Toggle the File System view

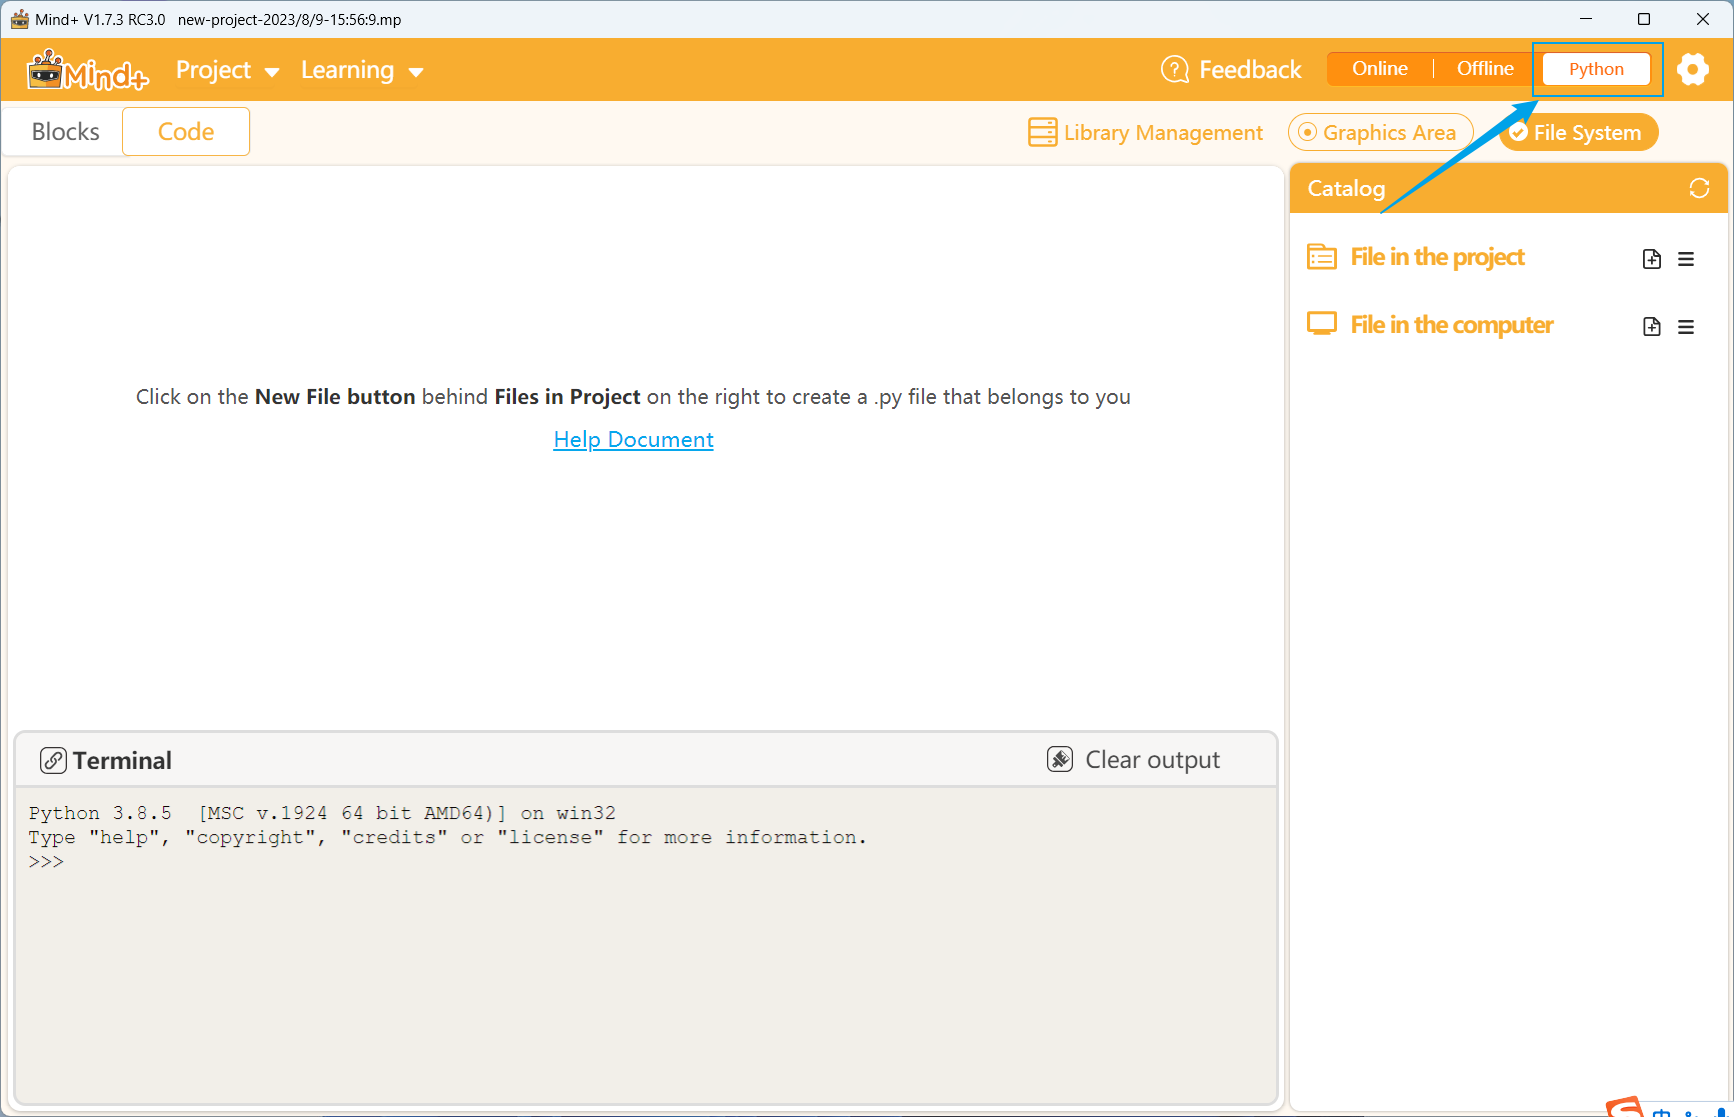(x=1577, y=131)
